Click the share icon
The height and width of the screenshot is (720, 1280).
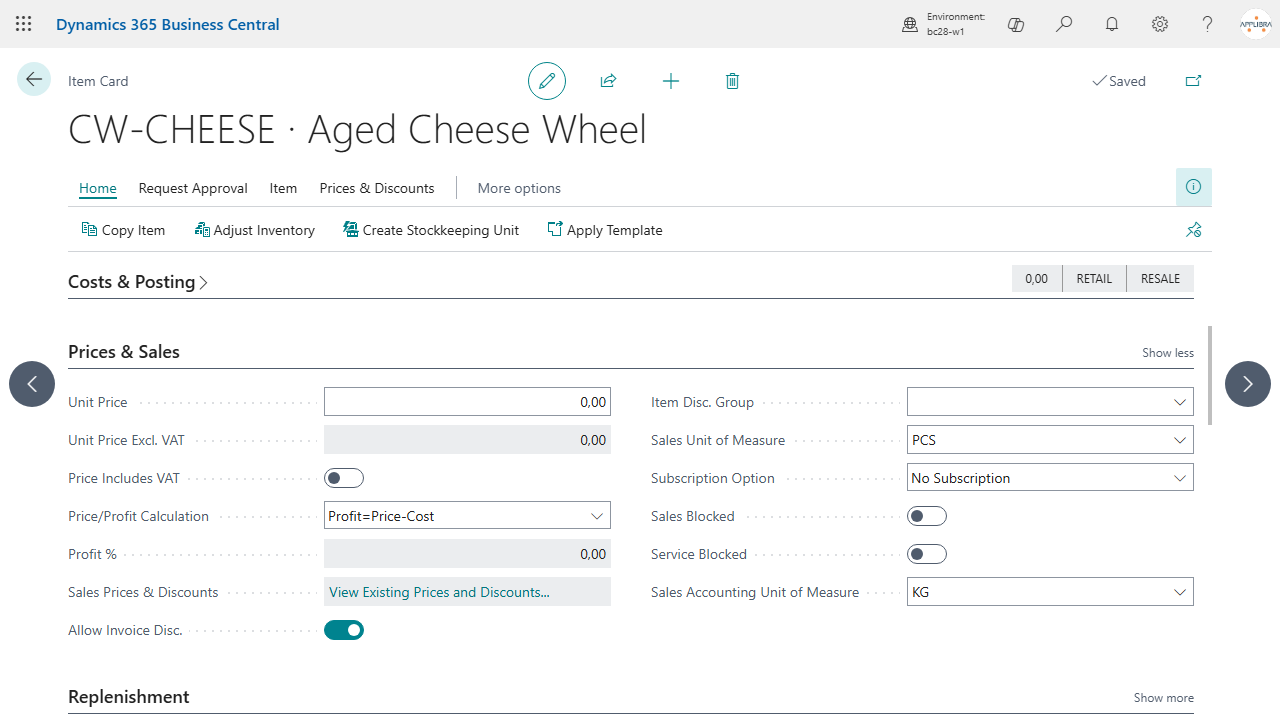[x=608, y=81]
